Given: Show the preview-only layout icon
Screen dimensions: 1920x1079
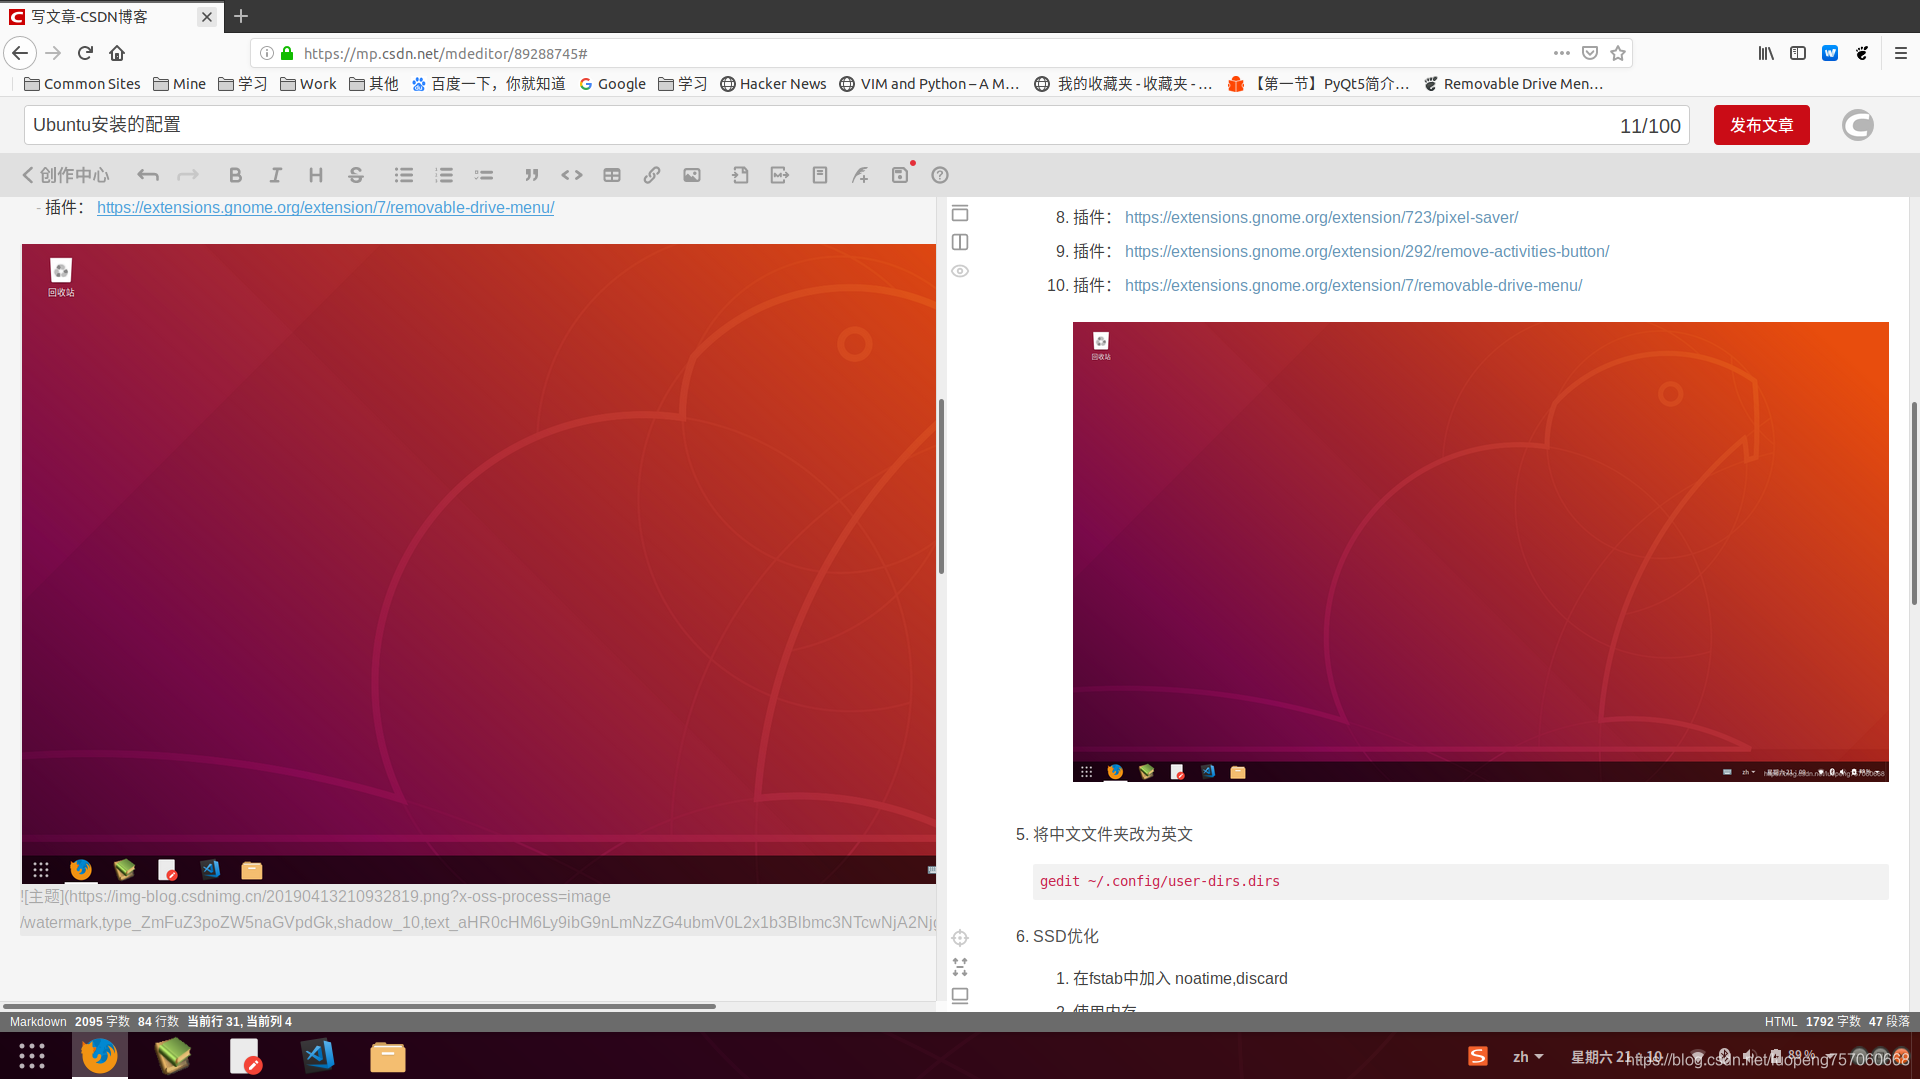Looking at the screenshot, I should (960, 213).
